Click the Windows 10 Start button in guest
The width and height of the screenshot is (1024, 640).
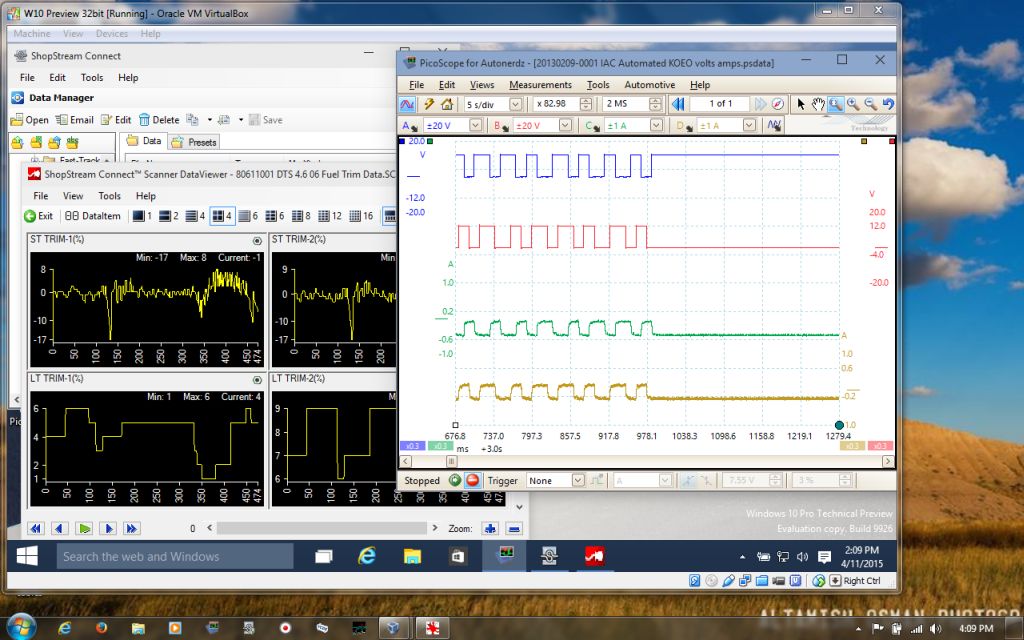pyautogui.click(x=27, y=556)
